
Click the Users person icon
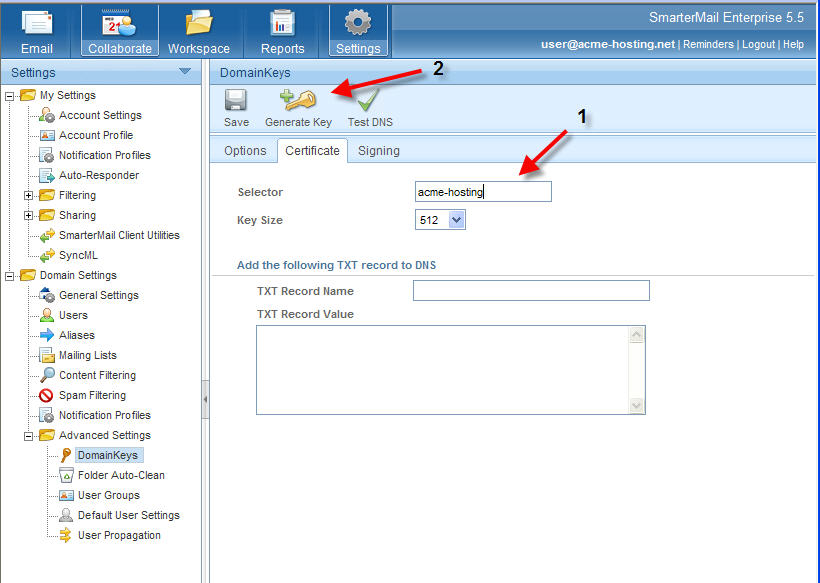47,315
